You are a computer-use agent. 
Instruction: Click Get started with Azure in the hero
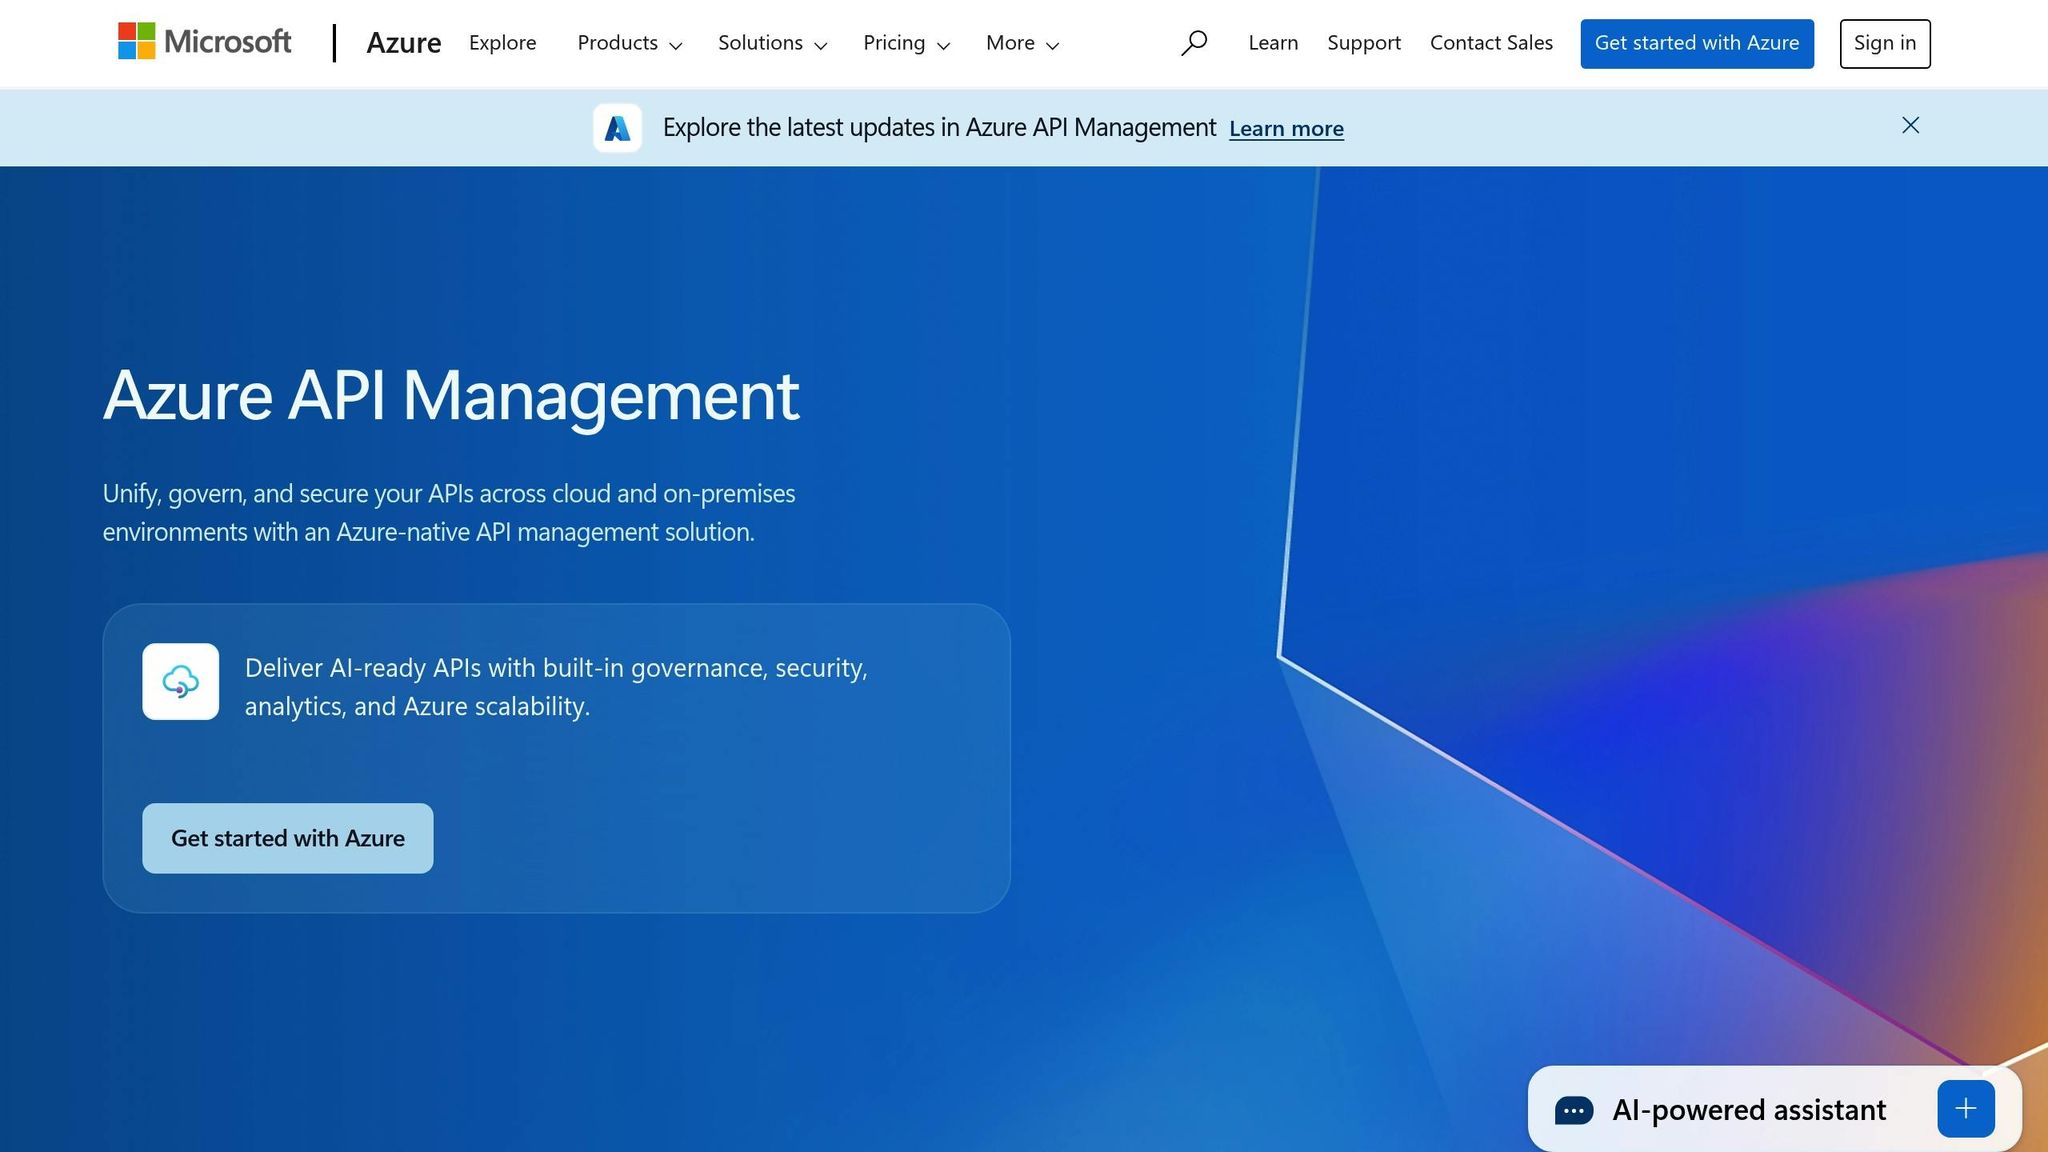tap(287, 838)
